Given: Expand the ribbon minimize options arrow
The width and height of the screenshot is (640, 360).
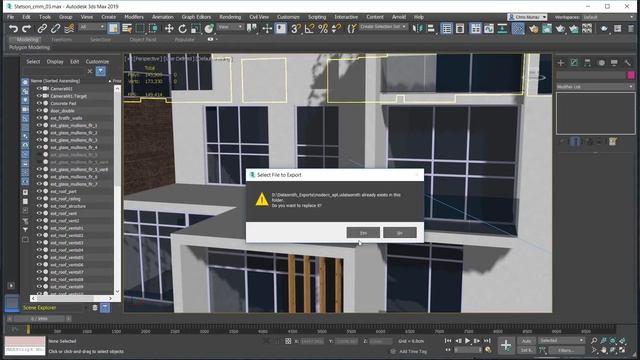Looking at the screenshot, I should [x=216, y=40].
